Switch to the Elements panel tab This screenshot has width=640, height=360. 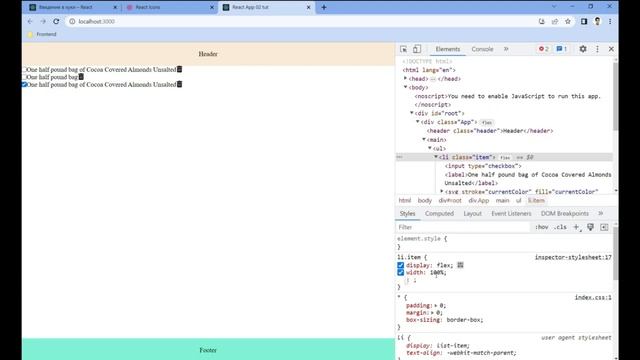(447, 49)
